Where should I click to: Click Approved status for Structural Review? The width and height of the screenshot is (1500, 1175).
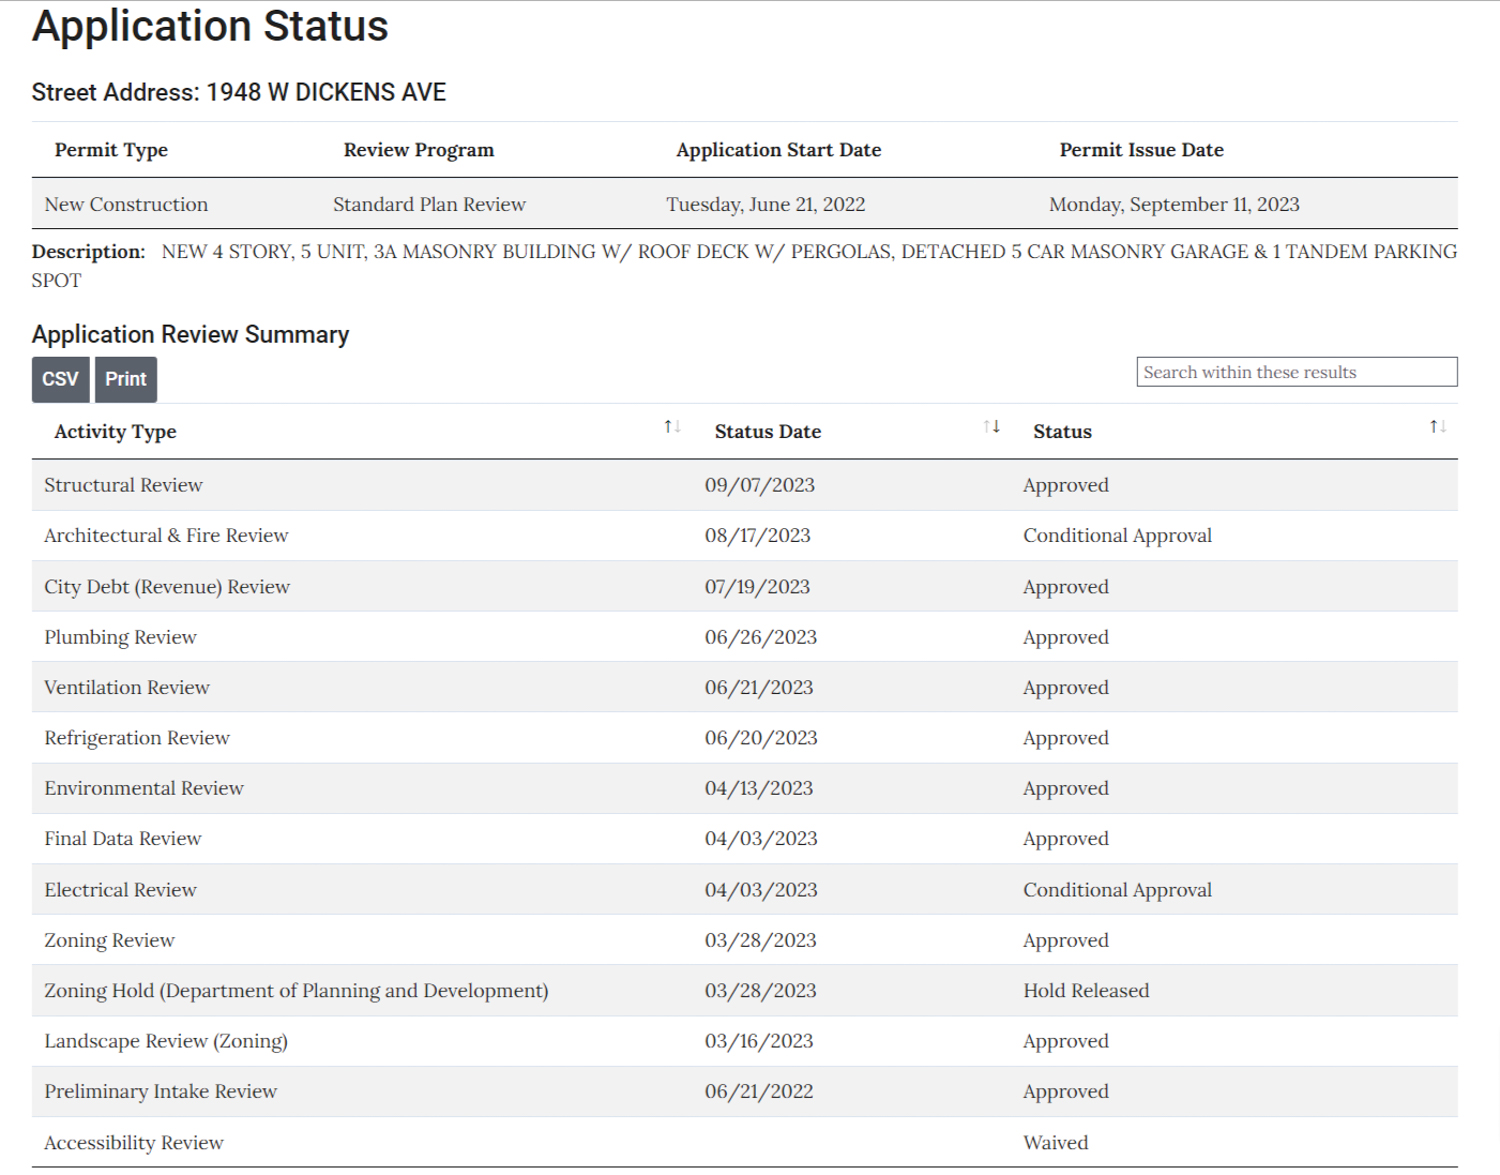click(x=1066, y=485)
